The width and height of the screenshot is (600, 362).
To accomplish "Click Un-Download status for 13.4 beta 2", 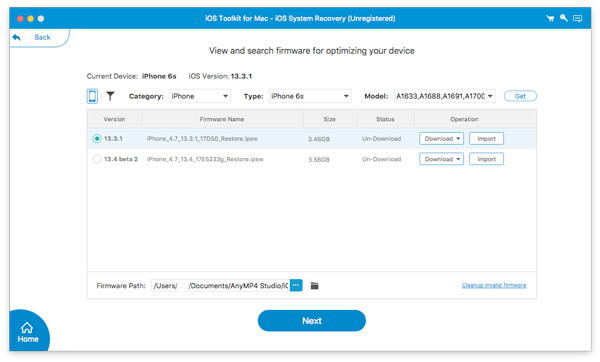I will pos(382,159).
